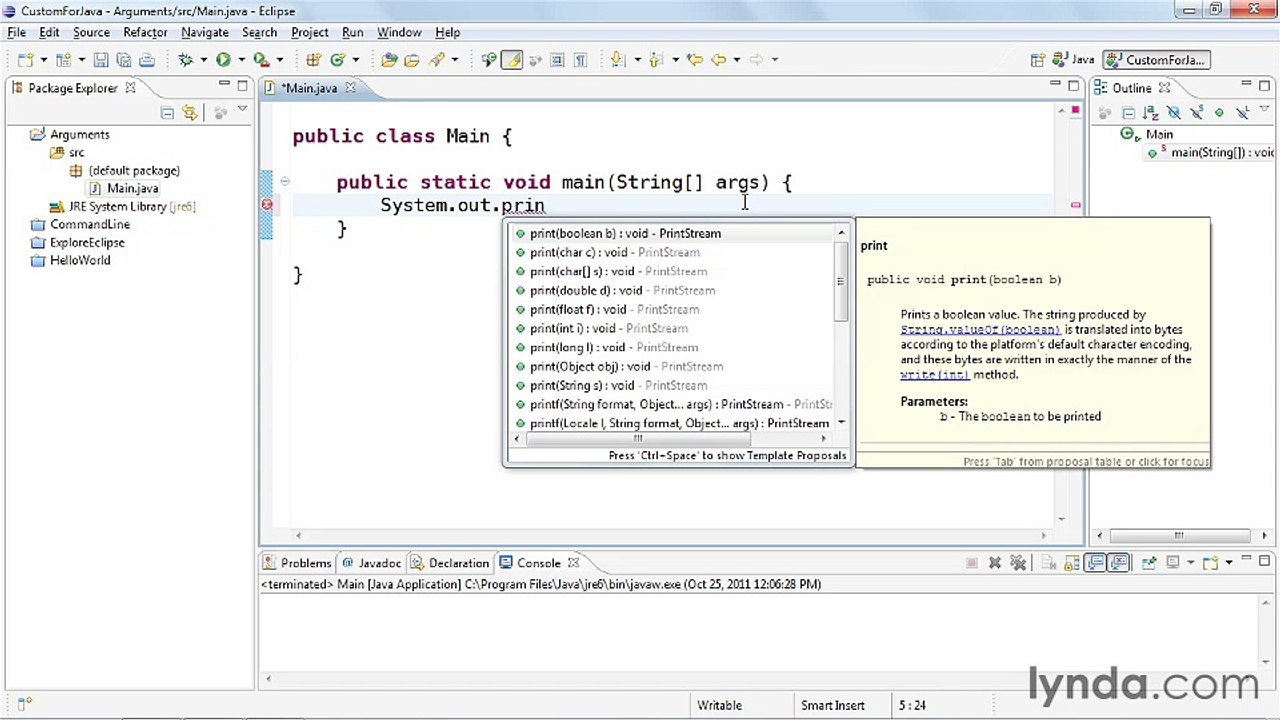
Task: Click proposal list horizontal scrollbar thumb
Action: coord(638,438)
